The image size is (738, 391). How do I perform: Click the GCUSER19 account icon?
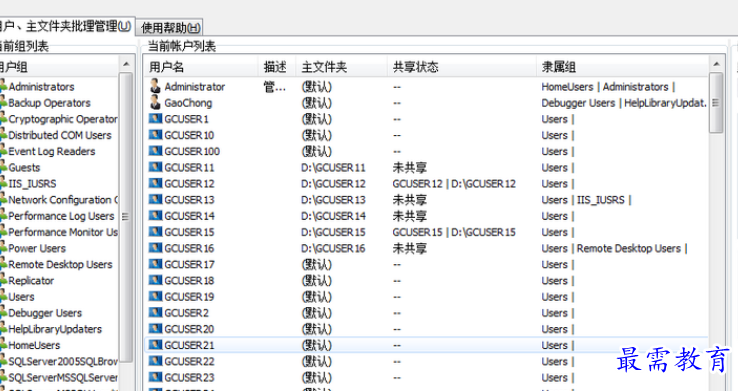(x=155, y=296)
